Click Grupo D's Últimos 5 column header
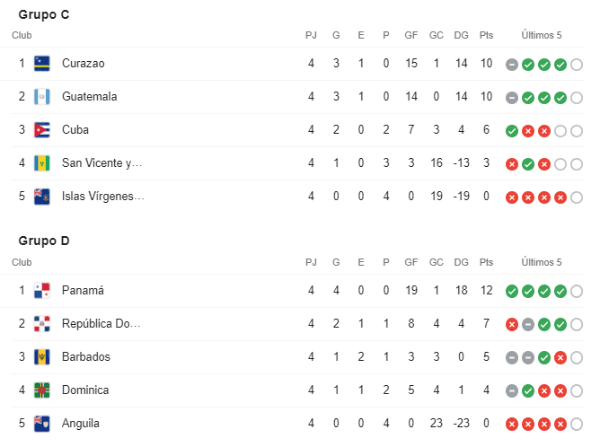 (541, 262)
